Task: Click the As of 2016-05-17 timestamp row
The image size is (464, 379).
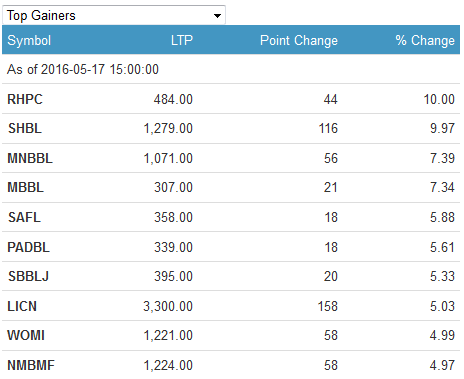Action: [x=231, y=69]
